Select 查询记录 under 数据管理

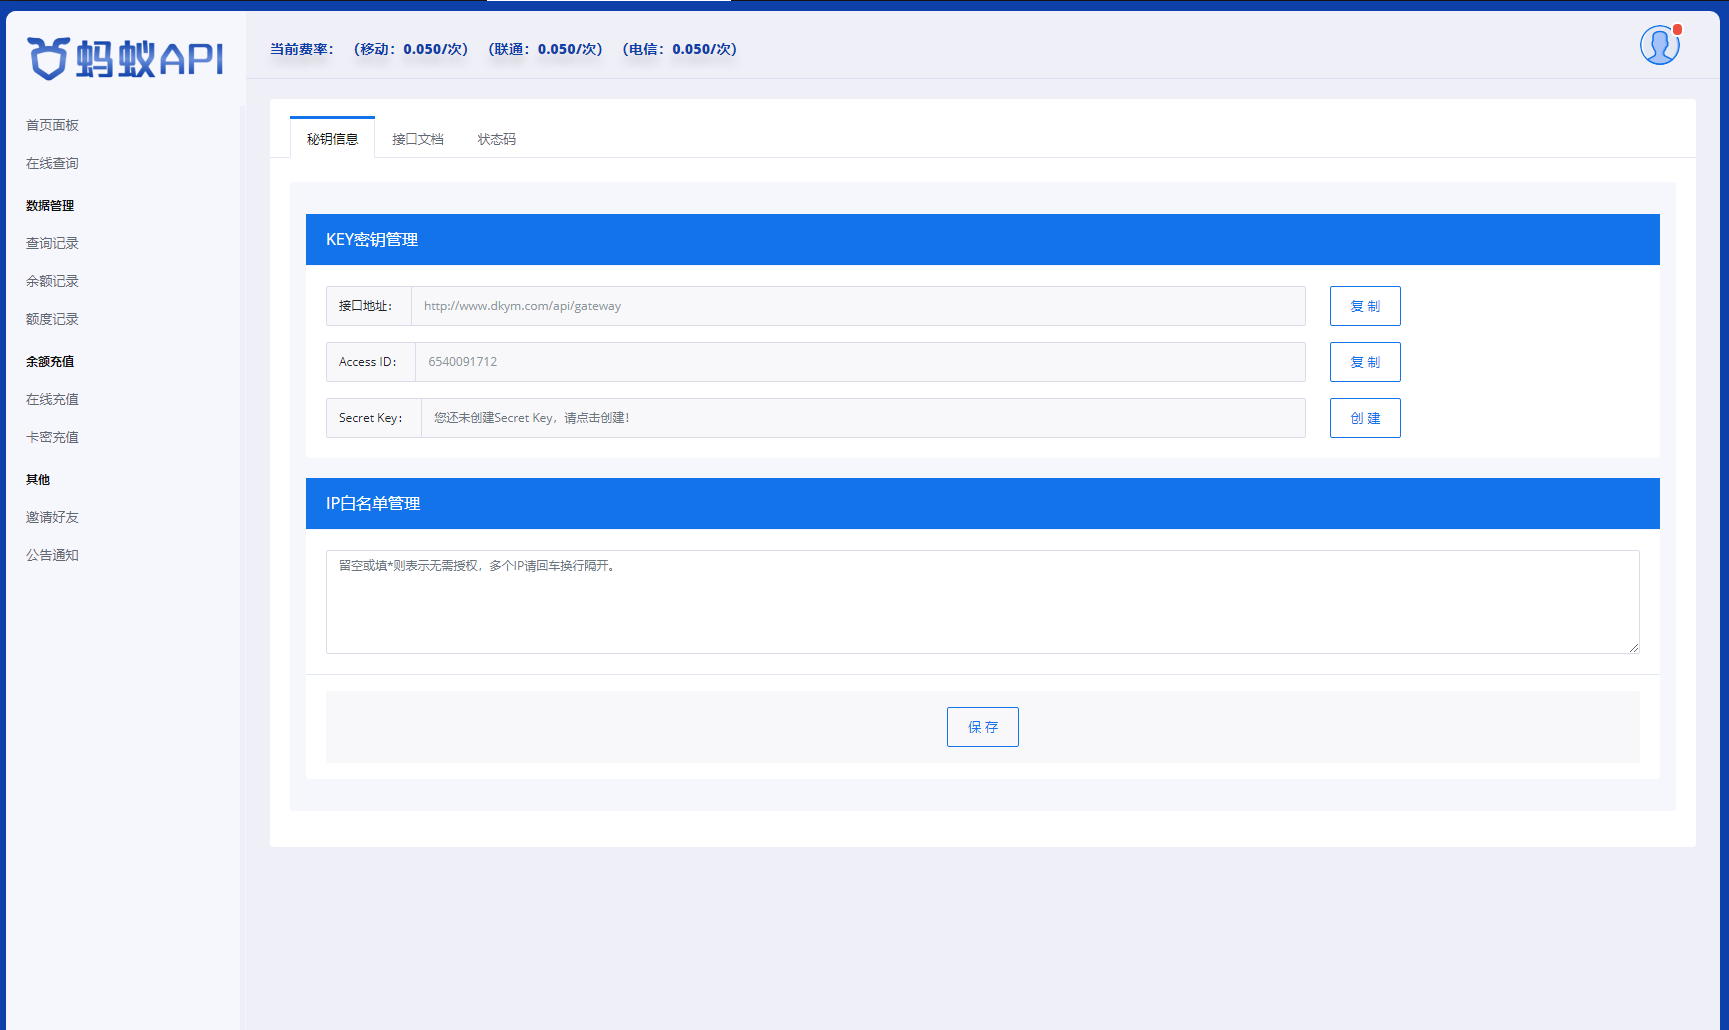coord(52,242)
